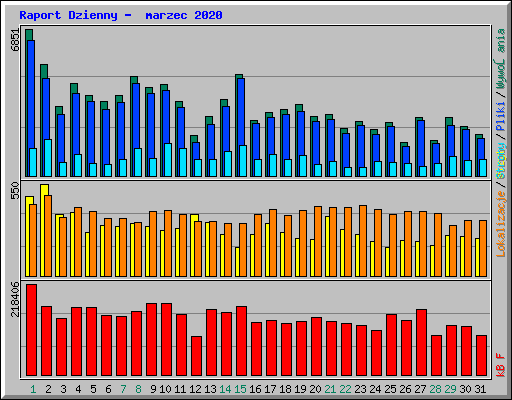This screenshot has height=400, width=512.
Task: Select the day 31 label on the axis
Action: [x=480, y=389]
